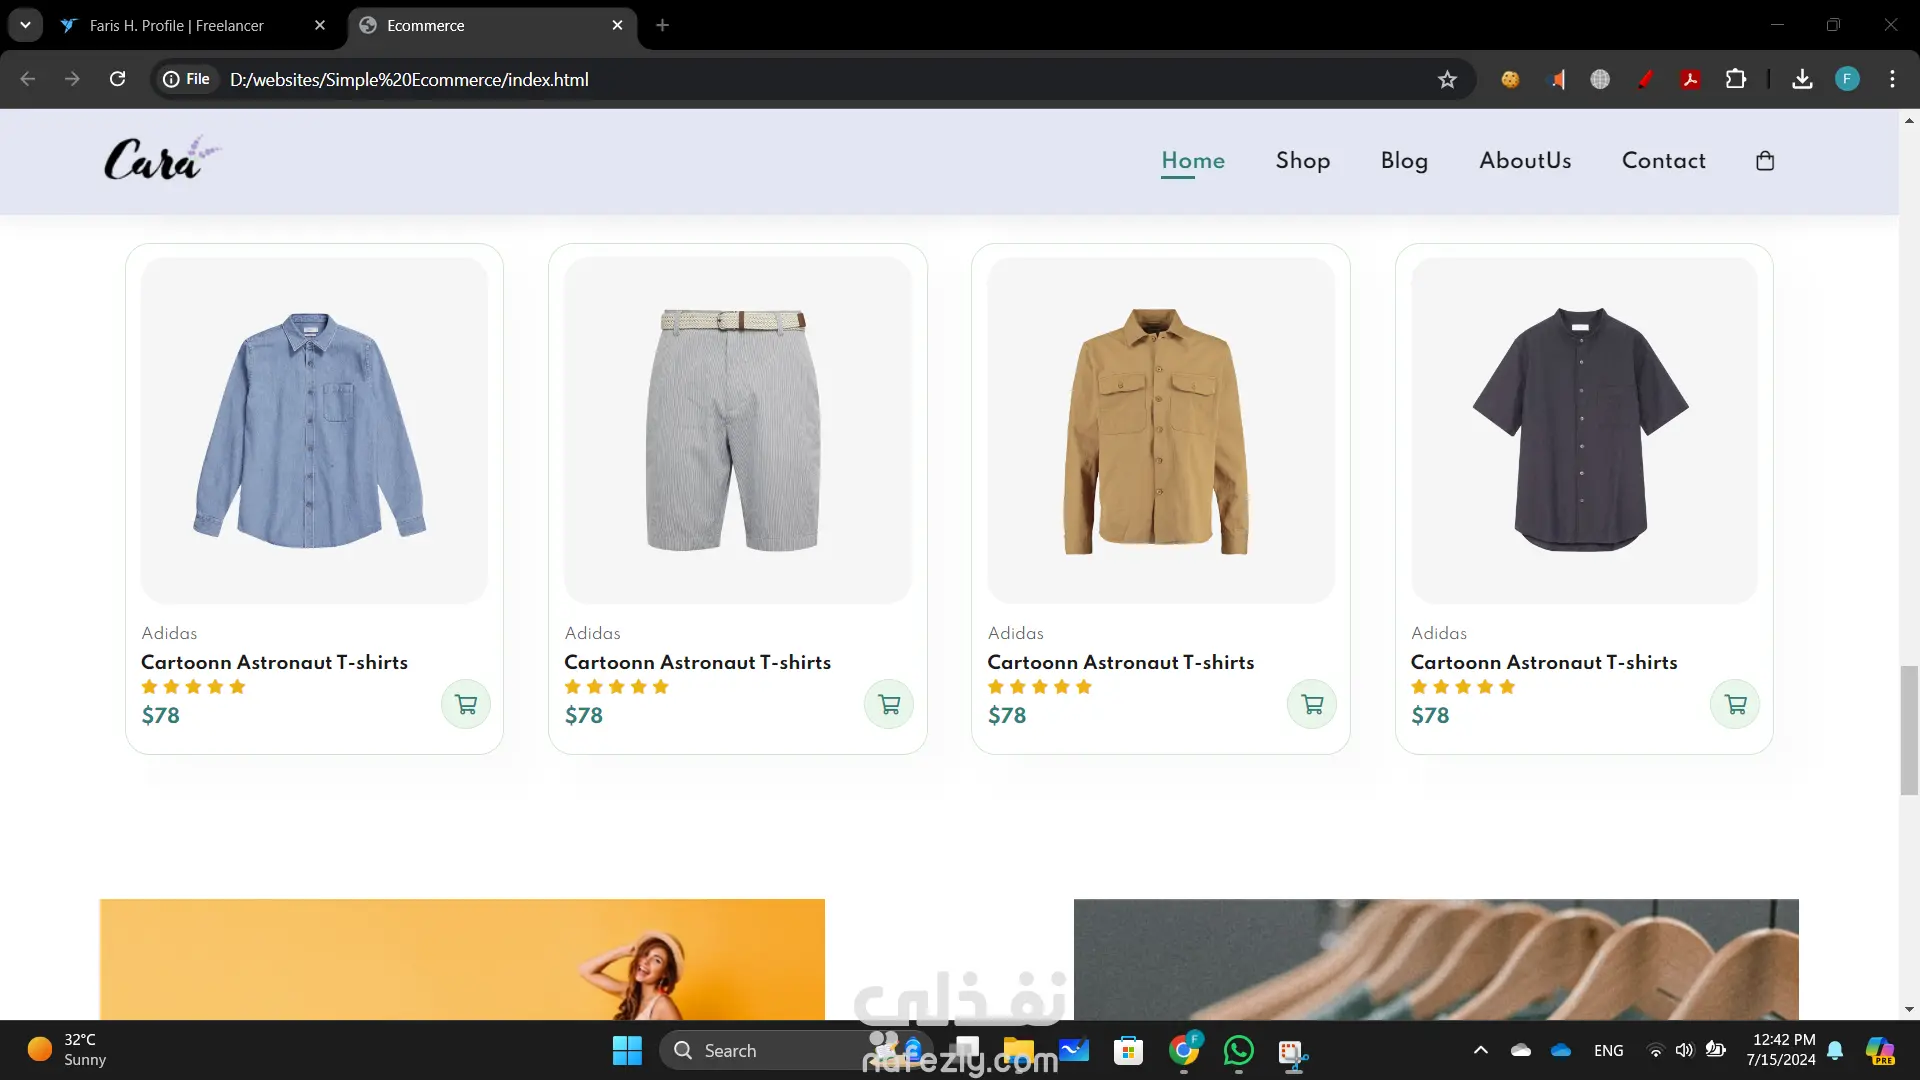The height and width of the screenshot is (1080, 1920).
Task: Open WhatsApp from the taskbar
Action: pos(1238,1050)
